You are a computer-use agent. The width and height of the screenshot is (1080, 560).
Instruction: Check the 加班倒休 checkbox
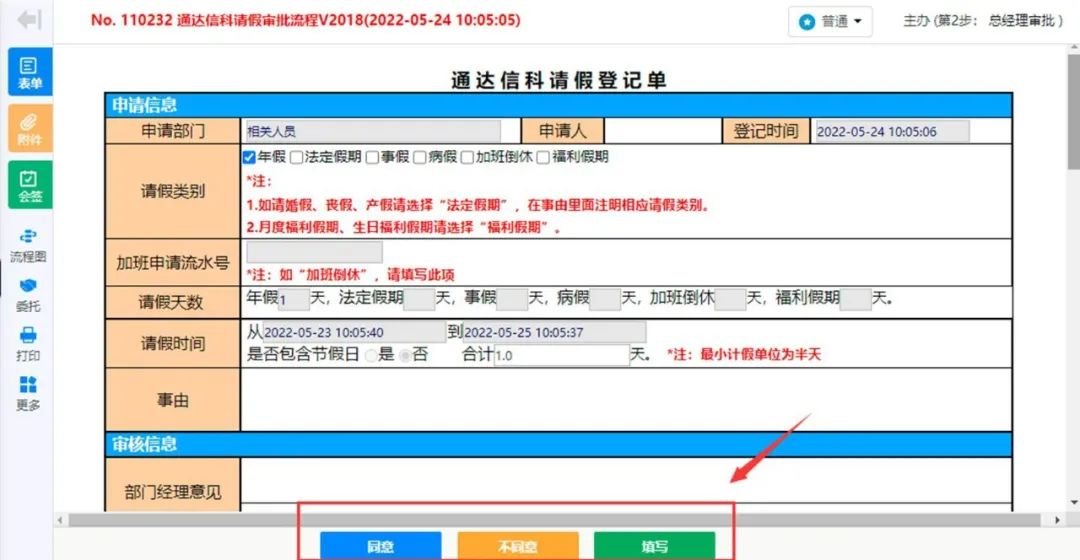click(x=467, y=158)
